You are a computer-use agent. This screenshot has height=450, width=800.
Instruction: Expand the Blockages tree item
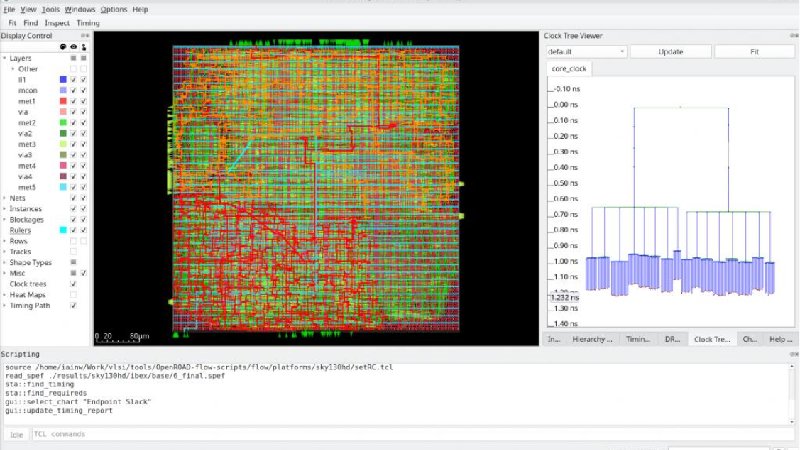(5, 219)
